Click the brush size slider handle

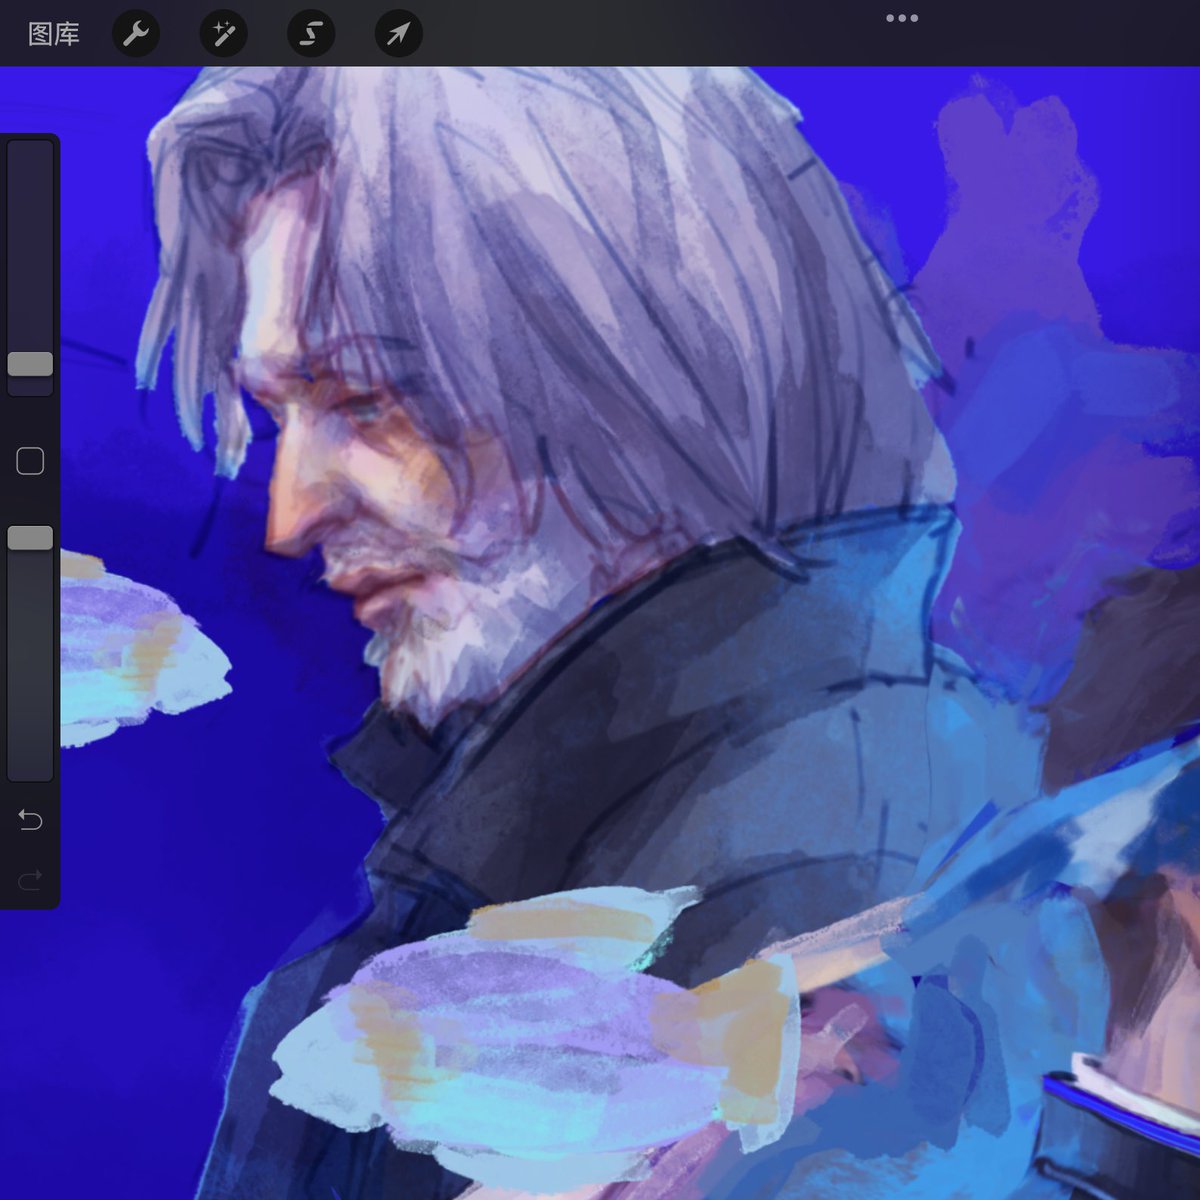click(30, 364)
